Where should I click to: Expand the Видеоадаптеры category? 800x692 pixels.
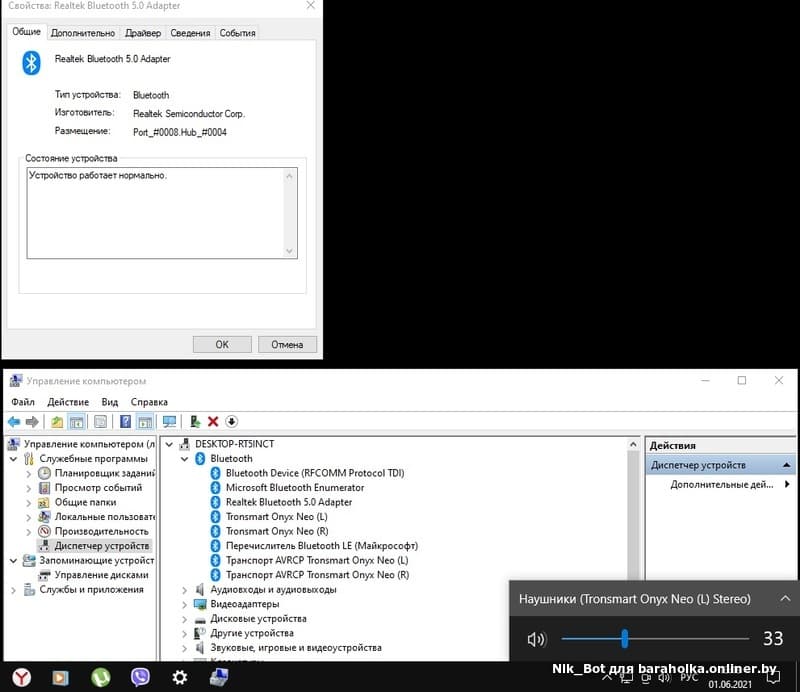[x=185, y=604]
